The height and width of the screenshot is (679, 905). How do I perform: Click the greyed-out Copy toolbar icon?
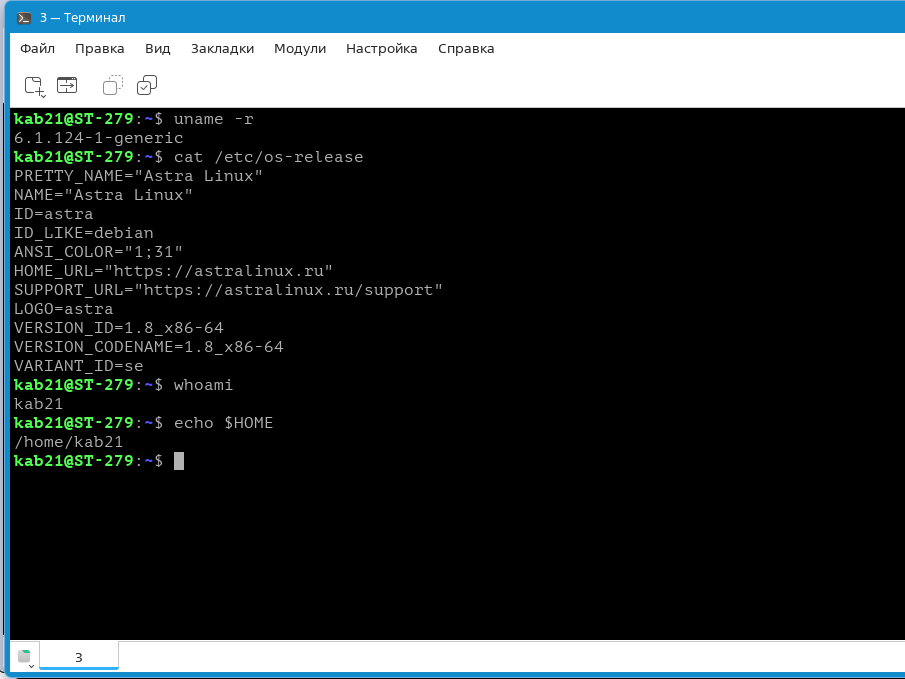113,85
